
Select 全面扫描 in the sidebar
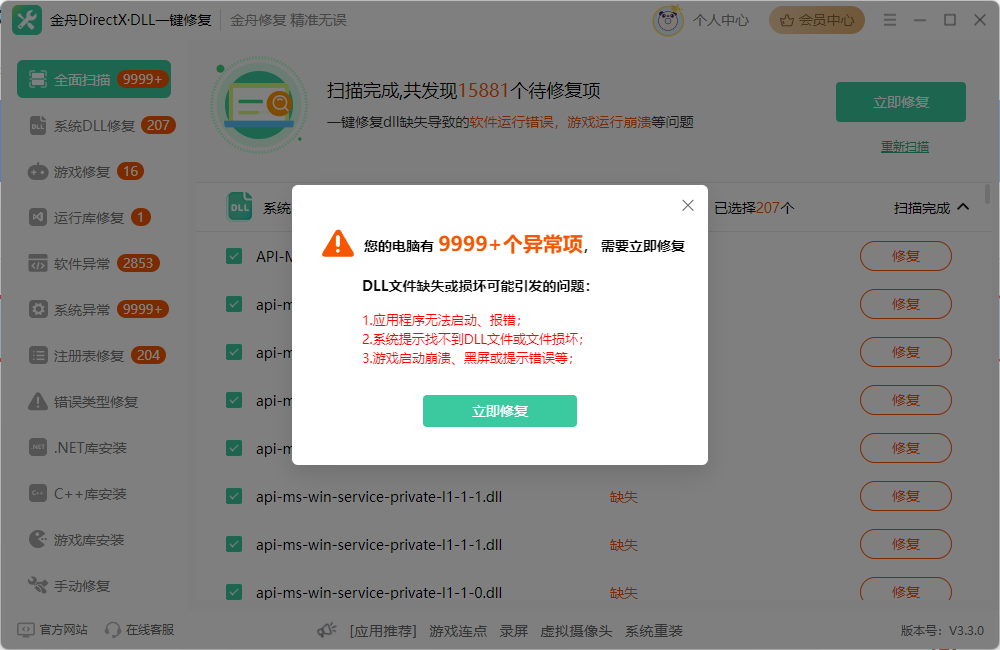94,79
